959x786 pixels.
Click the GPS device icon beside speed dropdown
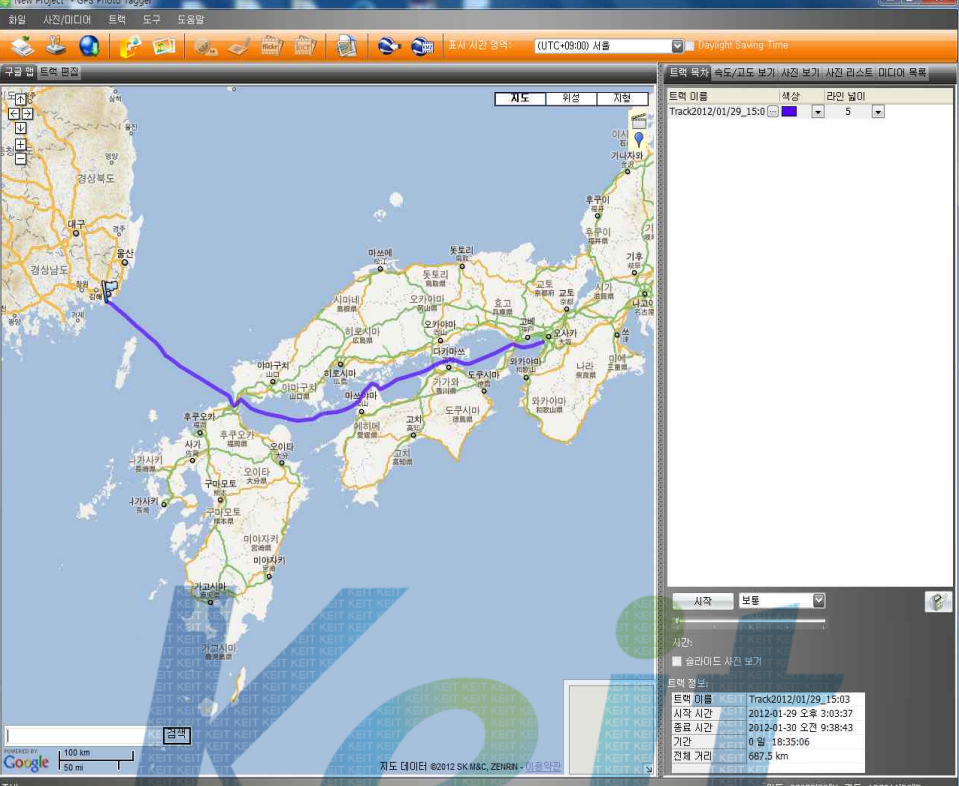tap(937, 601)
